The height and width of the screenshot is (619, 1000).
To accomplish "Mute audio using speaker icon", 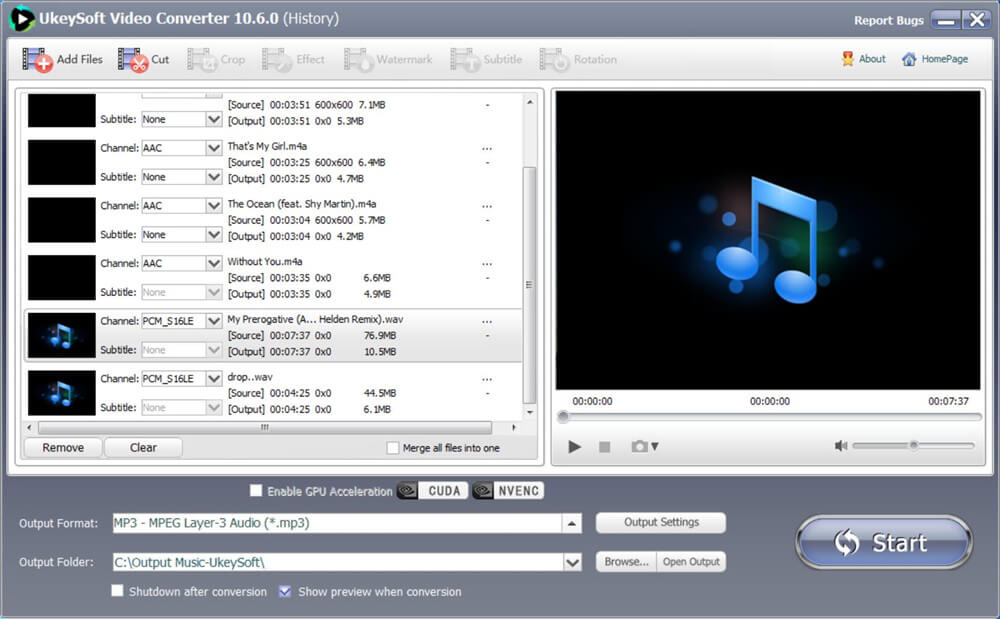I will coord(841,446).
